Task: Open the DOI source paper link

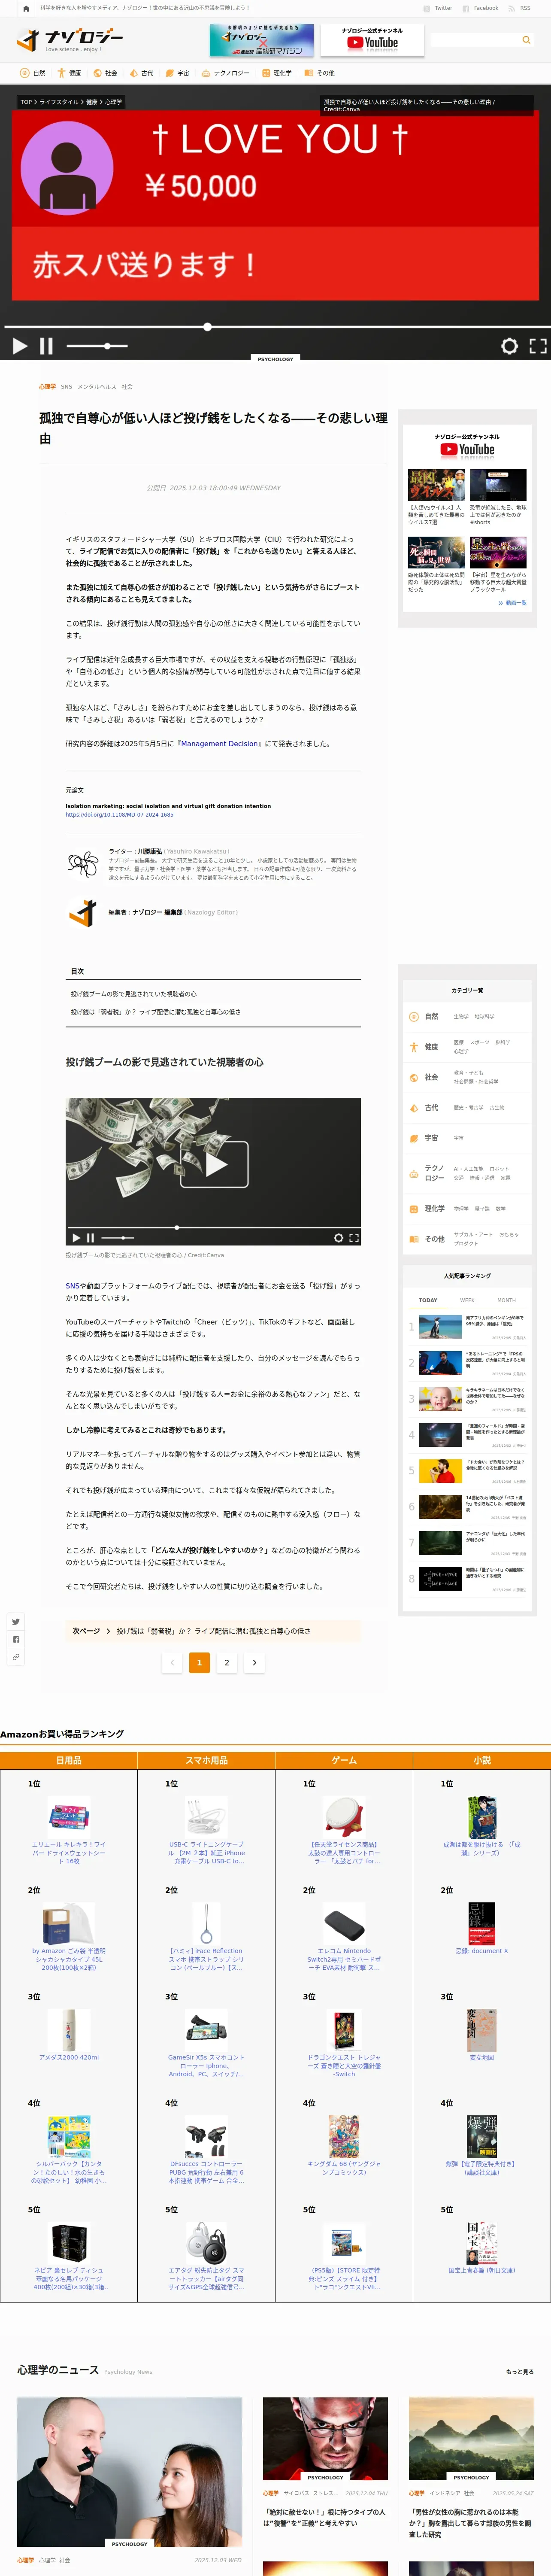Action: point(119,815)
